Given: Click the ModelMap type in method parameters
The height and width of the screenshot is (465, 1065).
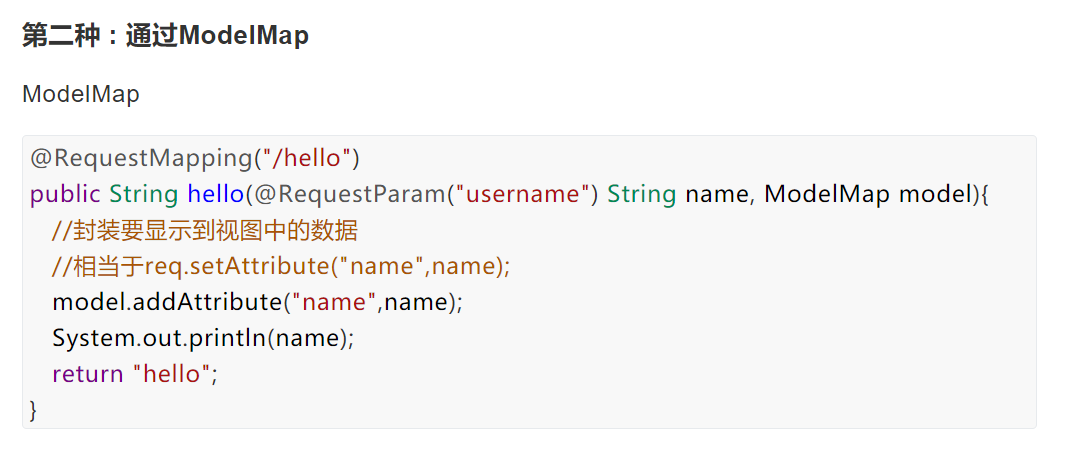Looking at the screenshot, I should point(826,193).
